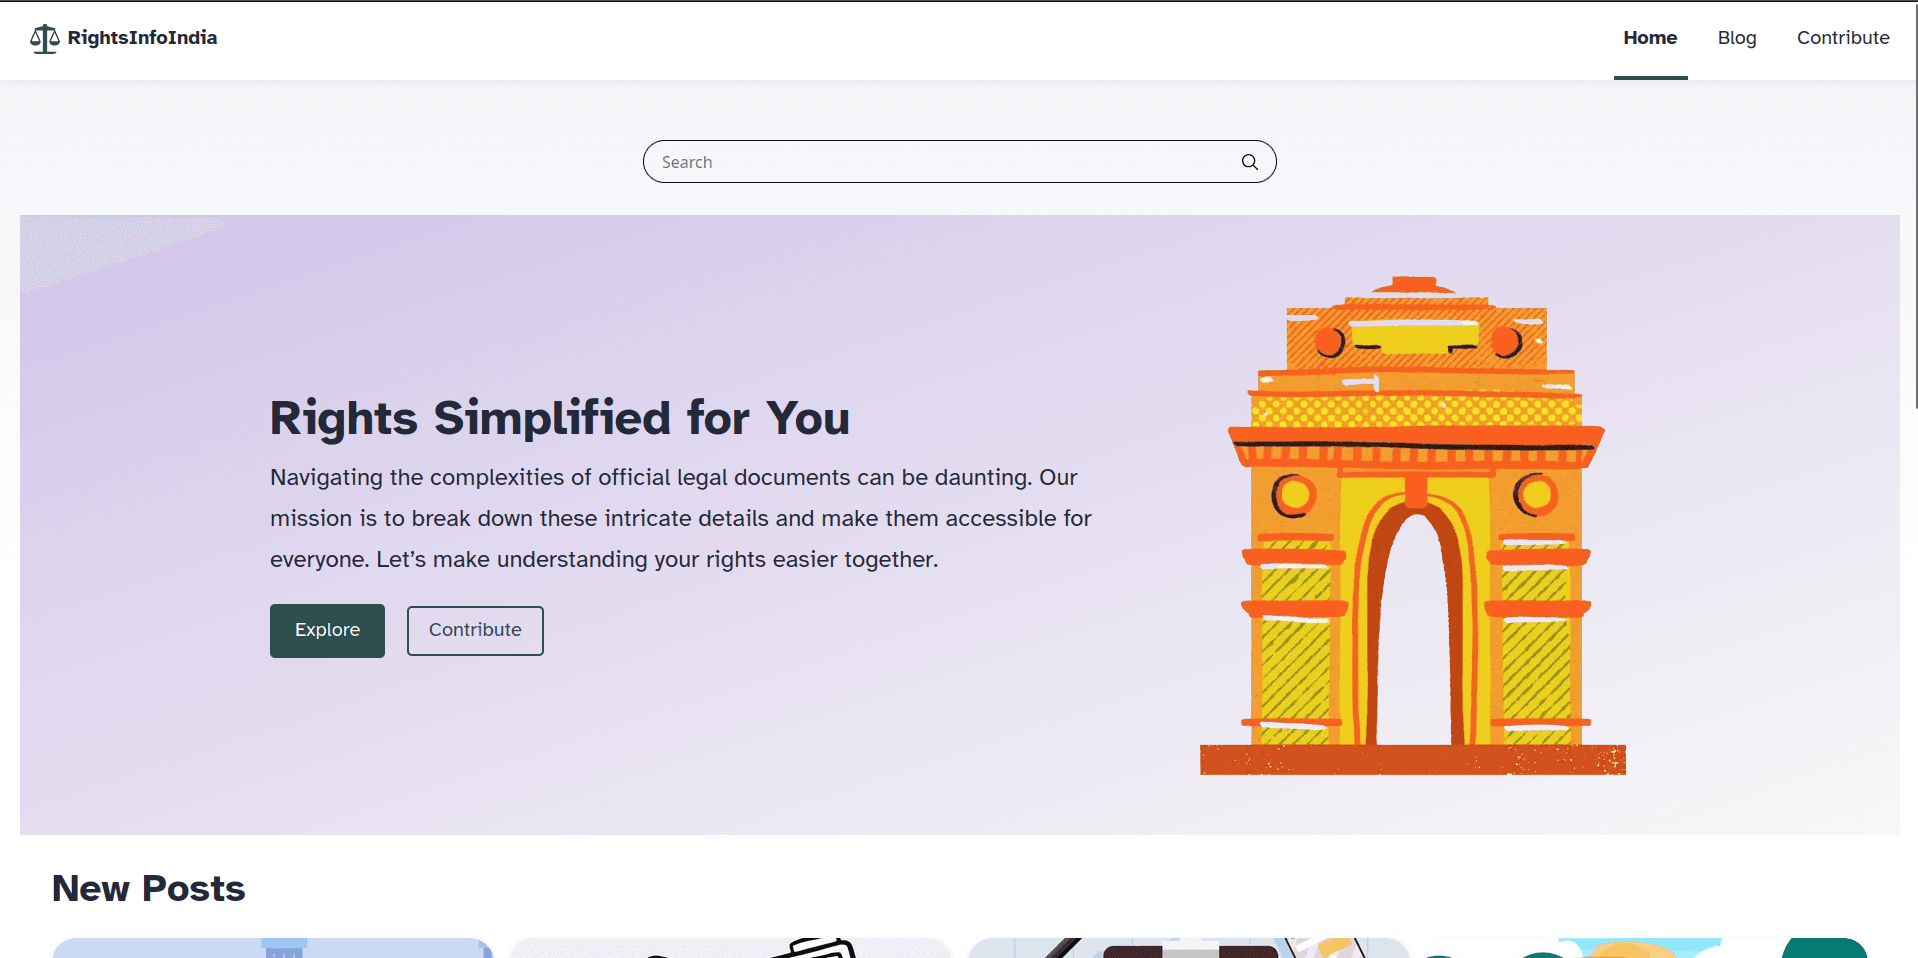The image size is (1918, 958).
Task: Click the hero paragraph about legal documents
Action: 681,518
